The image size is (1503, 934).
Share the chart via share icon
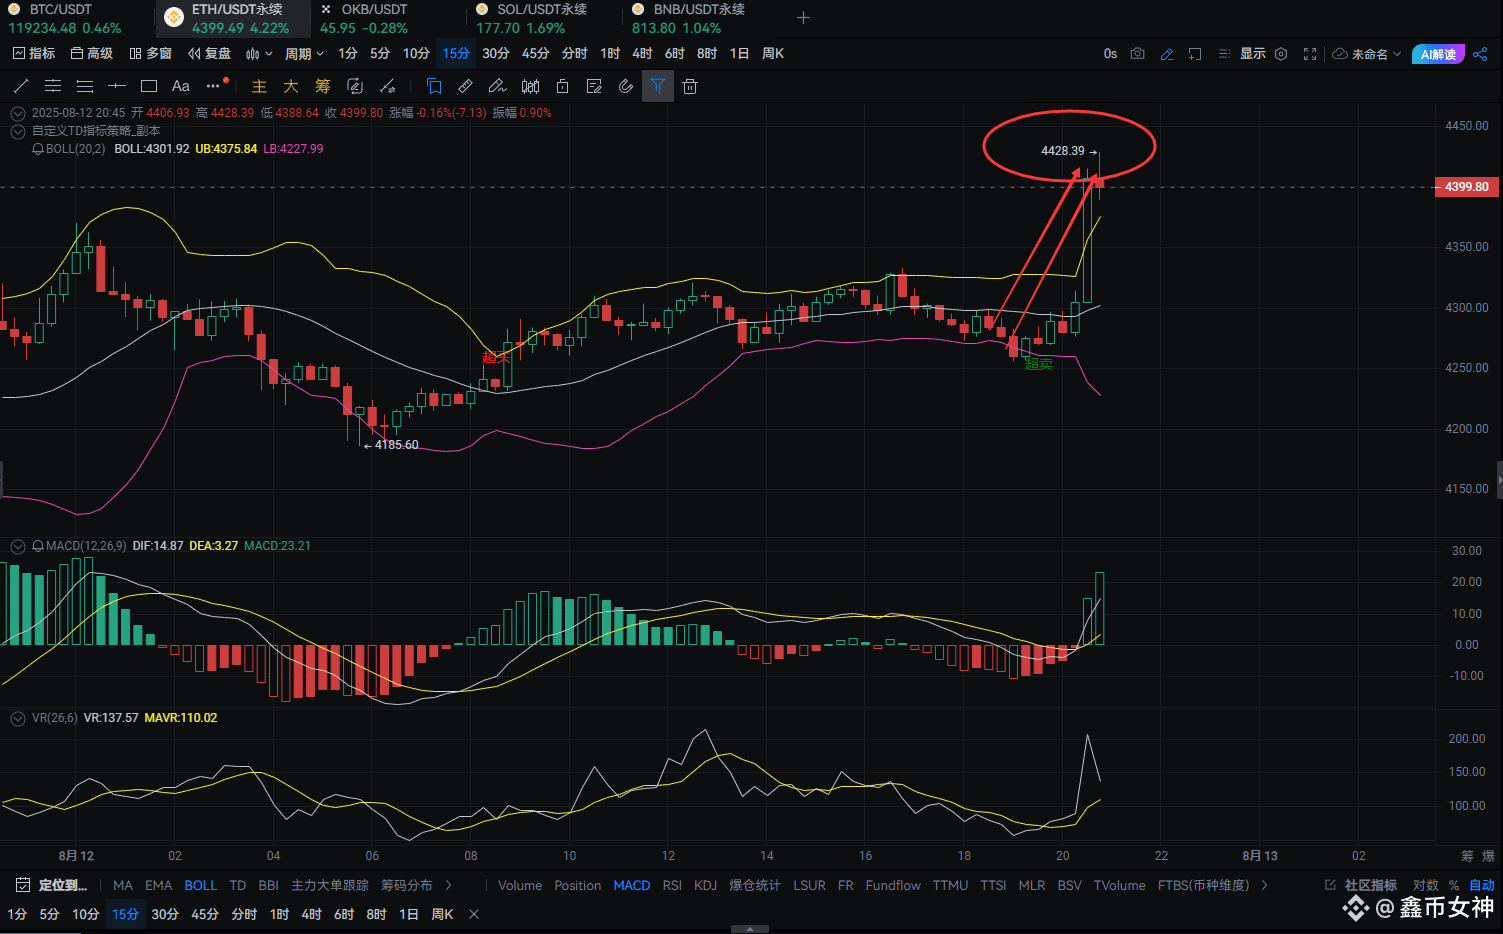pyautogui.click(x=1480, y=54)
